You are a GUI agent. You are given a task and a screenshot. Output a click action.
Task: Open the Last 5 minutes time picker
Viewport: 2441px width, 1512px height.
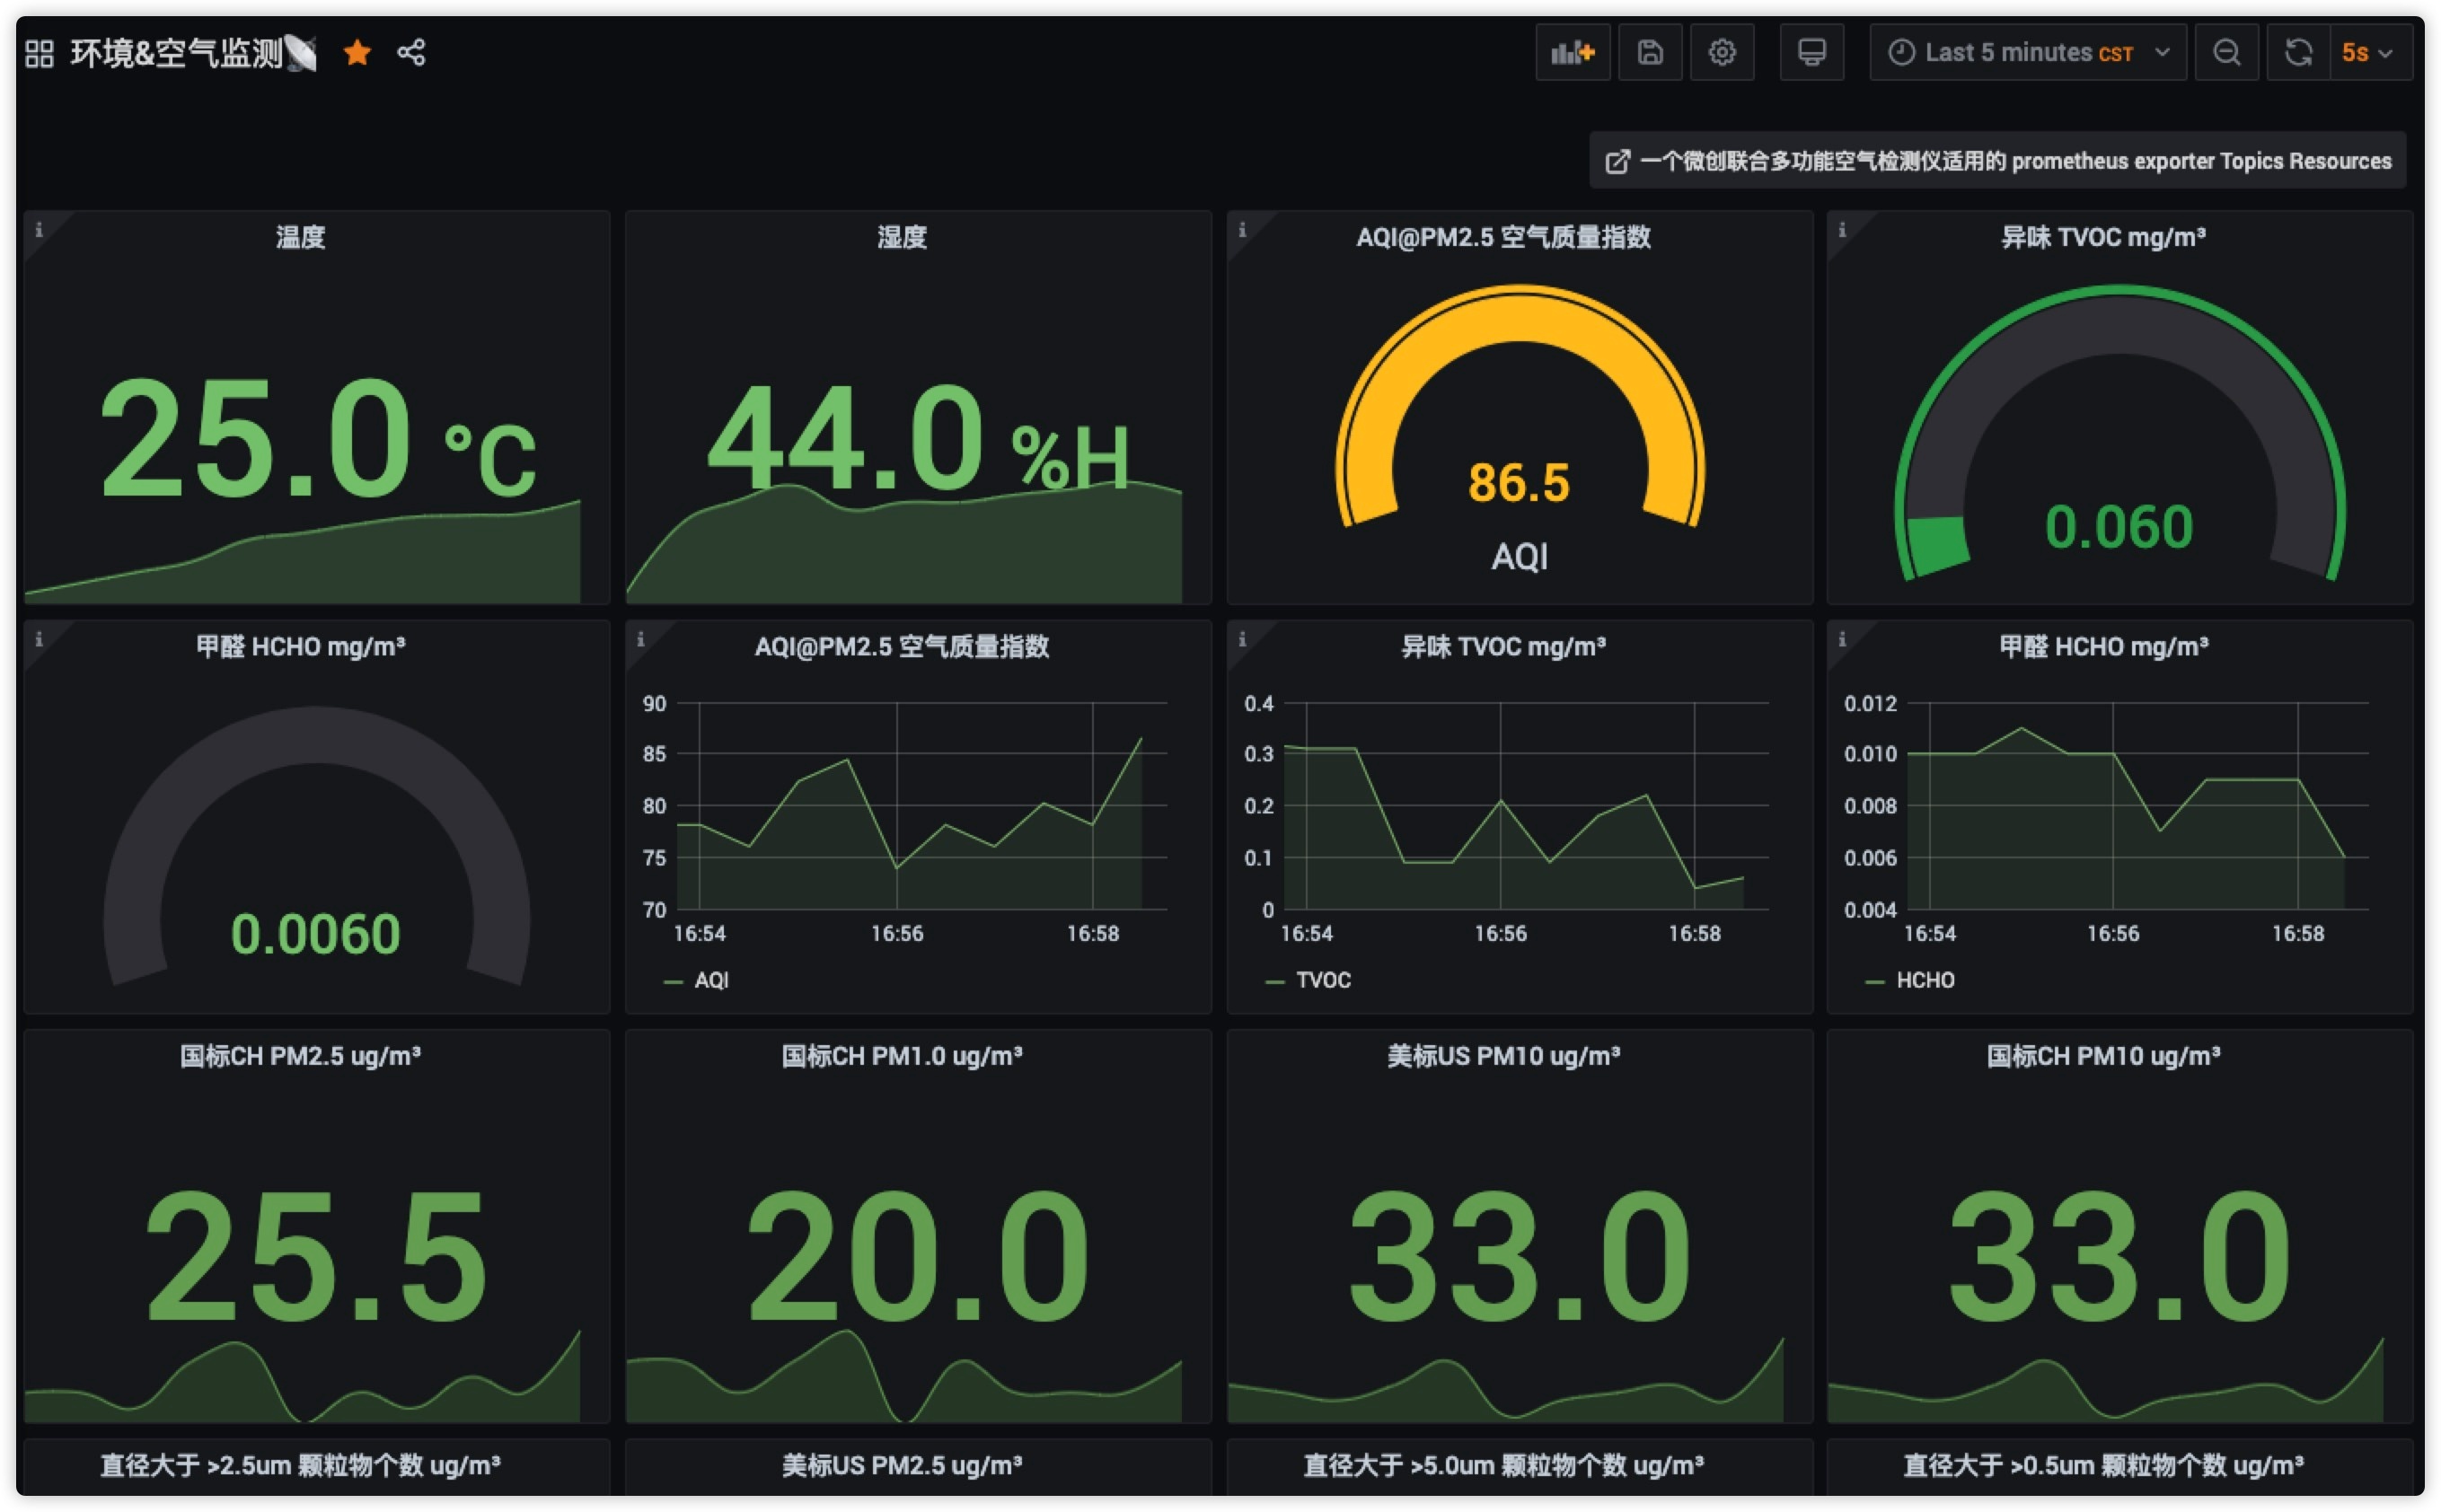[x=2027, y=52]
